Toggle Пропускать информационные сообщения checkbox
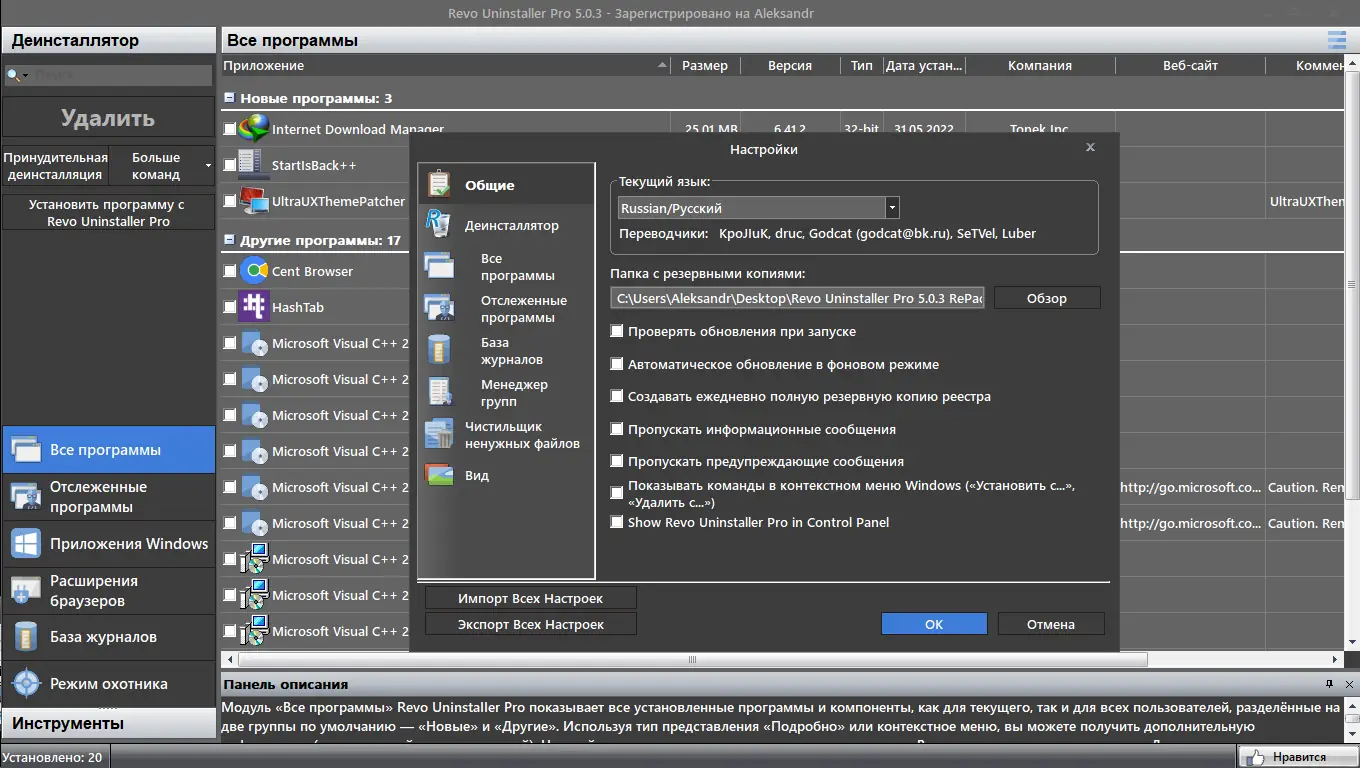The height and width of the screenshot is (768, 1360). [x=617, y=429]
